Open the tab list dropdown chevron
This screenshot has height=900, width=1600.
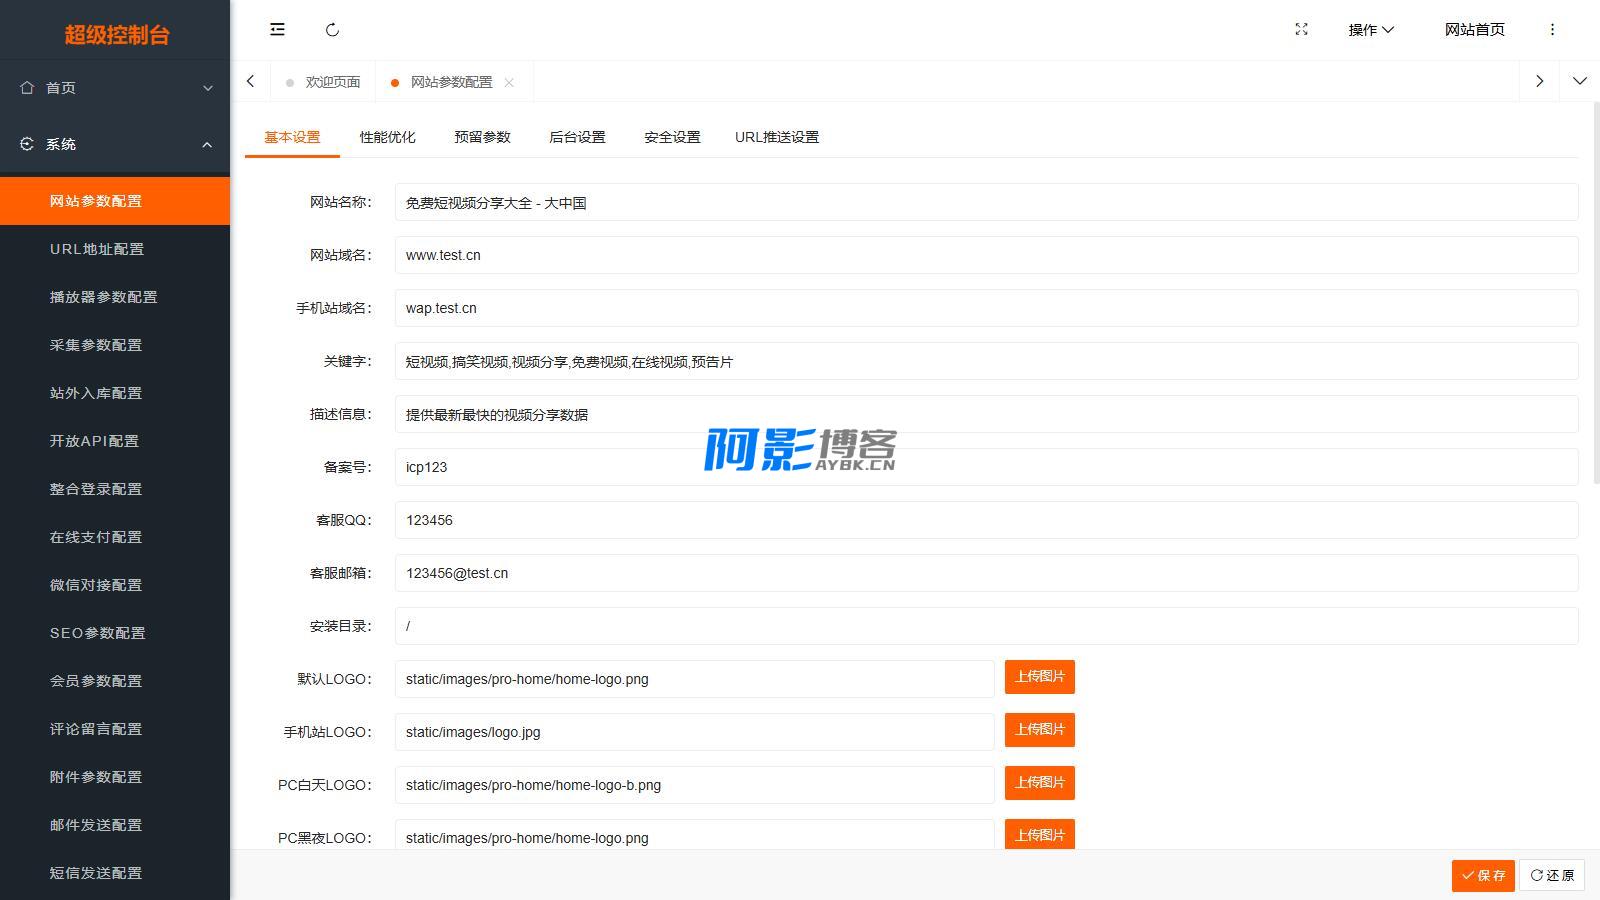pyautogui.click(x=1579, y=81)
